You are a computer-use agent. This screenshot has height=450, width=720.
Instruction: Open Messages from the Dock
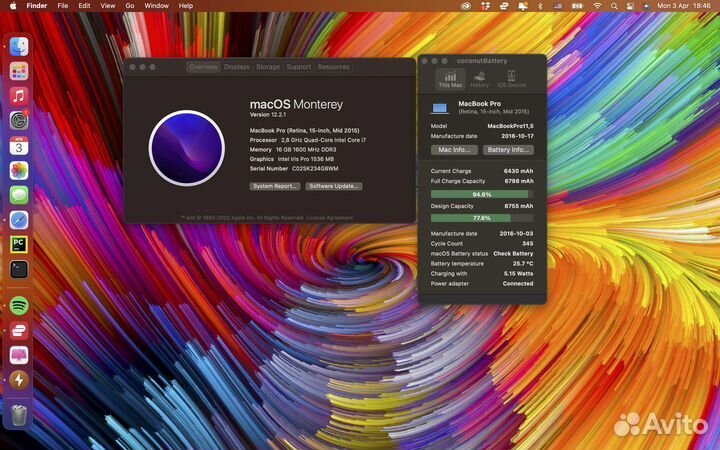click(x=19, y=195)
